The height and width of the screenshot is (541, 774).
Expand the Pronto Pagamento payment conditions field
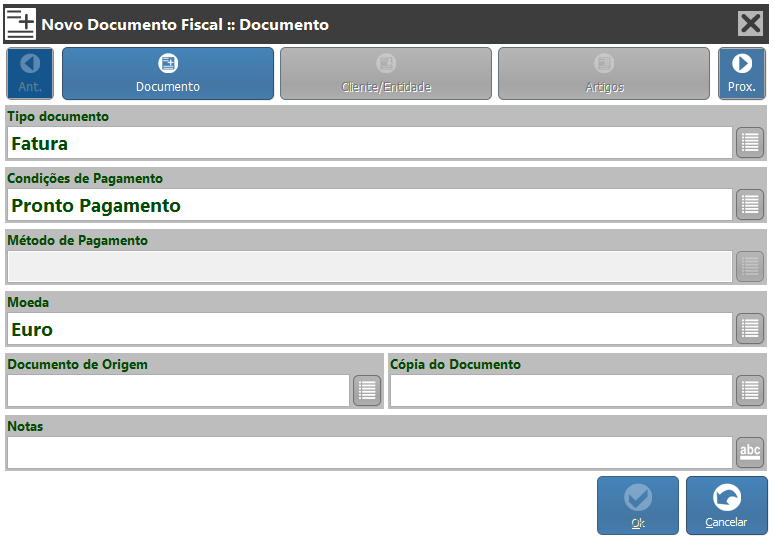coord(369,205)
